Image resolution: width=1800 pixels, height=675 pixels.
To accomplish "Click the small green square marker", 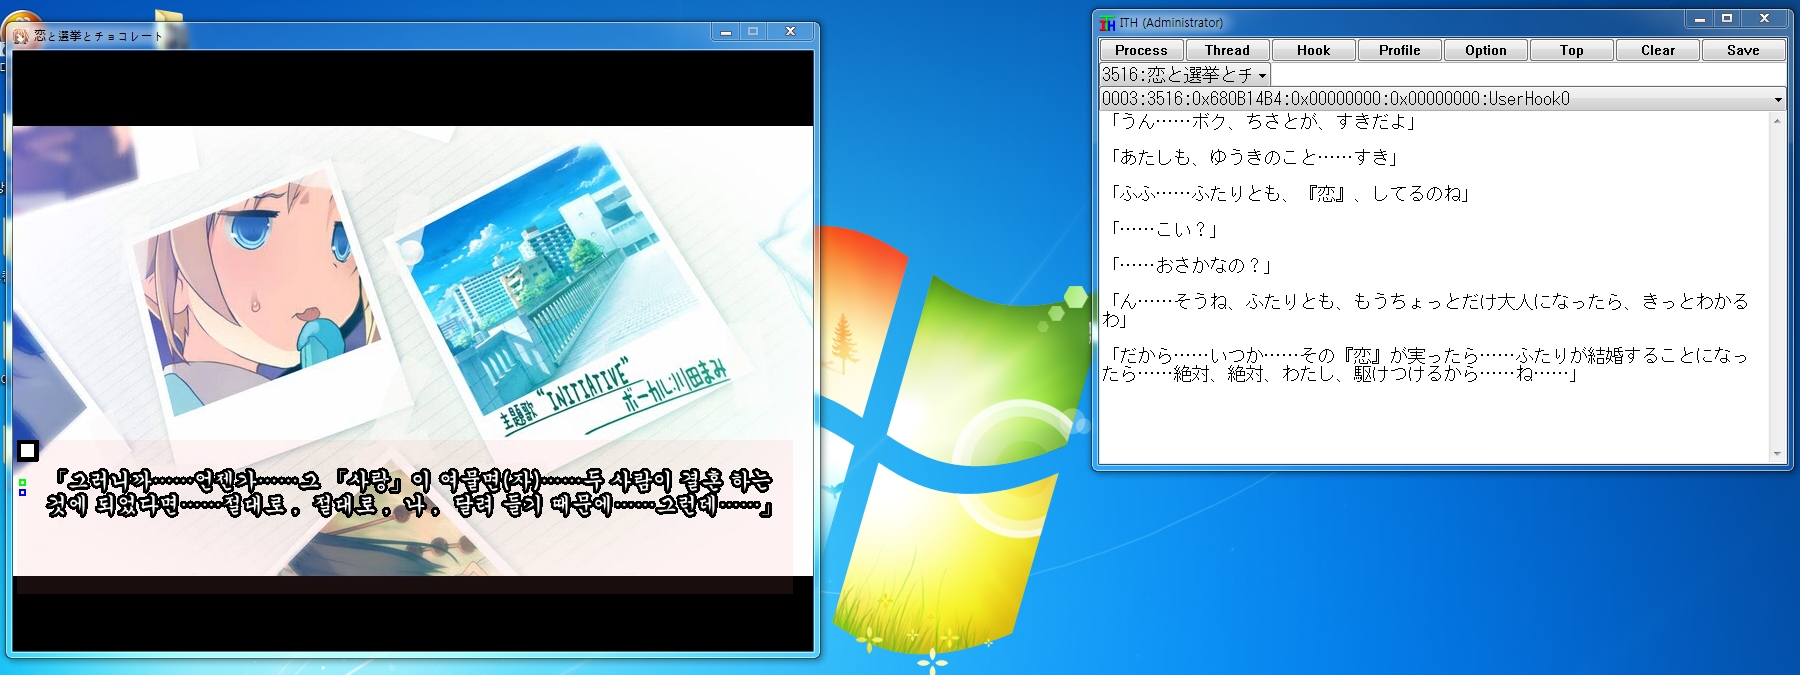I will tap(22, 483).
